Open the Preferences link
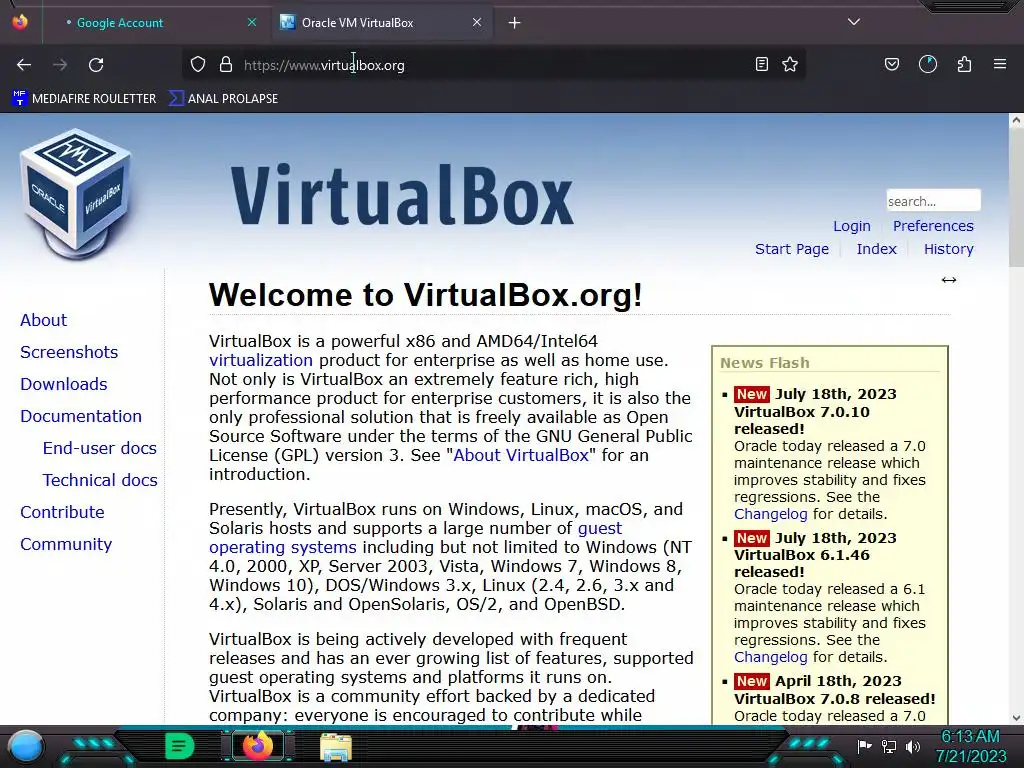This screenshot has height=768, width=1024. [933, 226]
